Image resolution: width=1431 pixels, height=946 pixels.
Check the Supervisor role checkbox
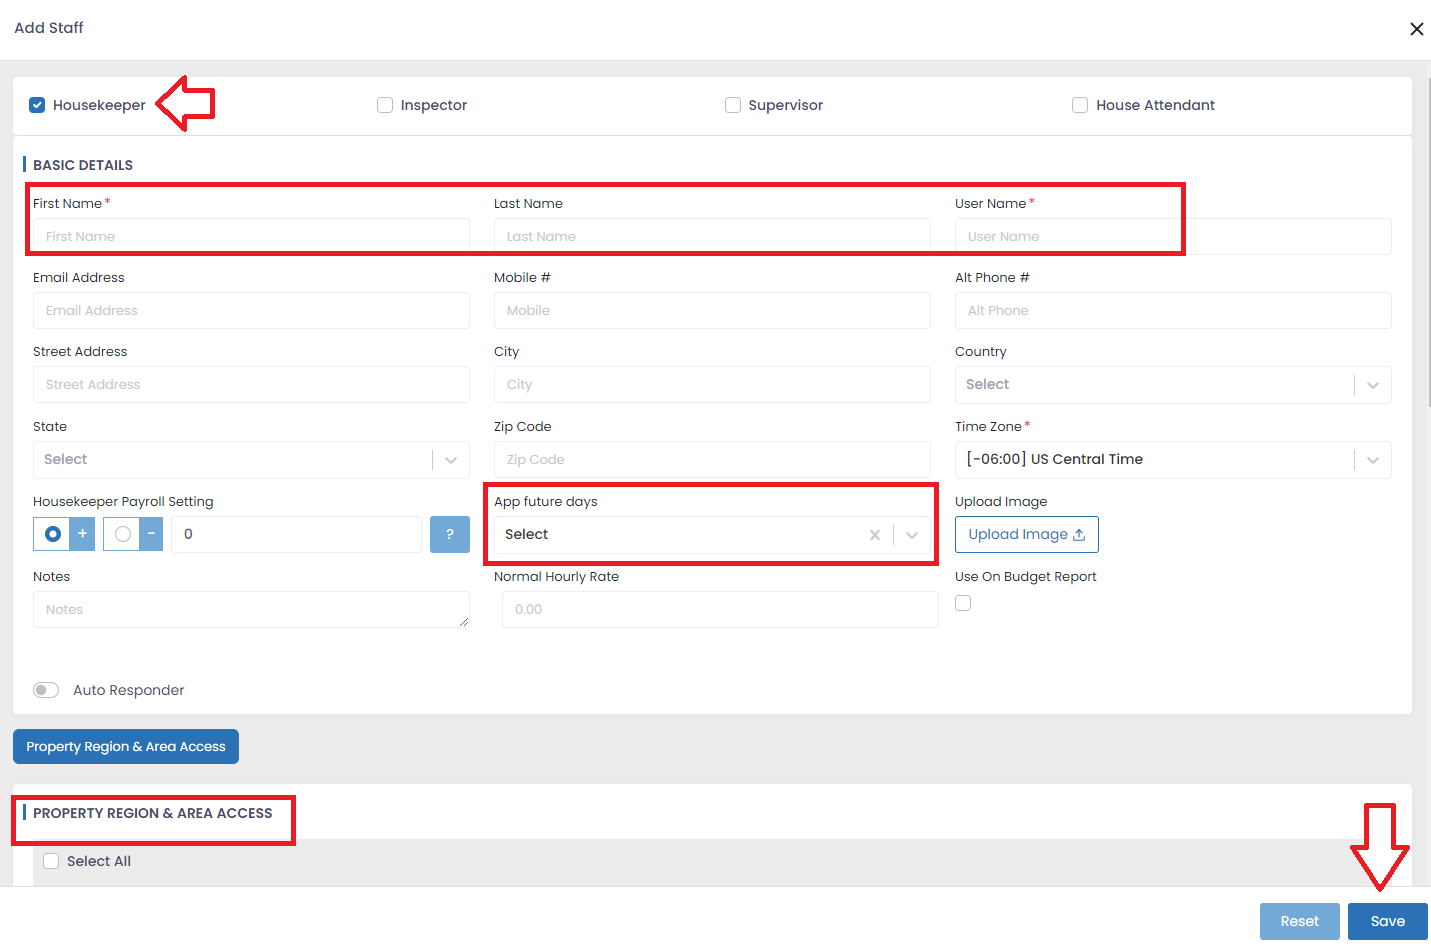coord(733,105)
